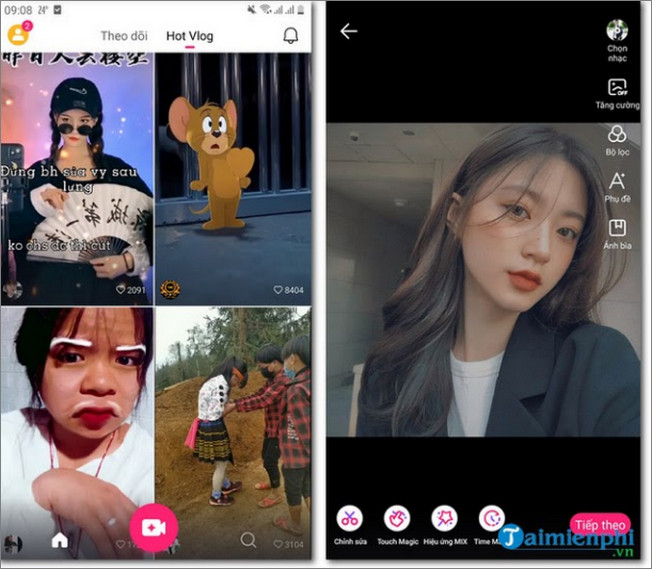
Task: Choose cover with Ảnh bìa icon
Action: 617,231
